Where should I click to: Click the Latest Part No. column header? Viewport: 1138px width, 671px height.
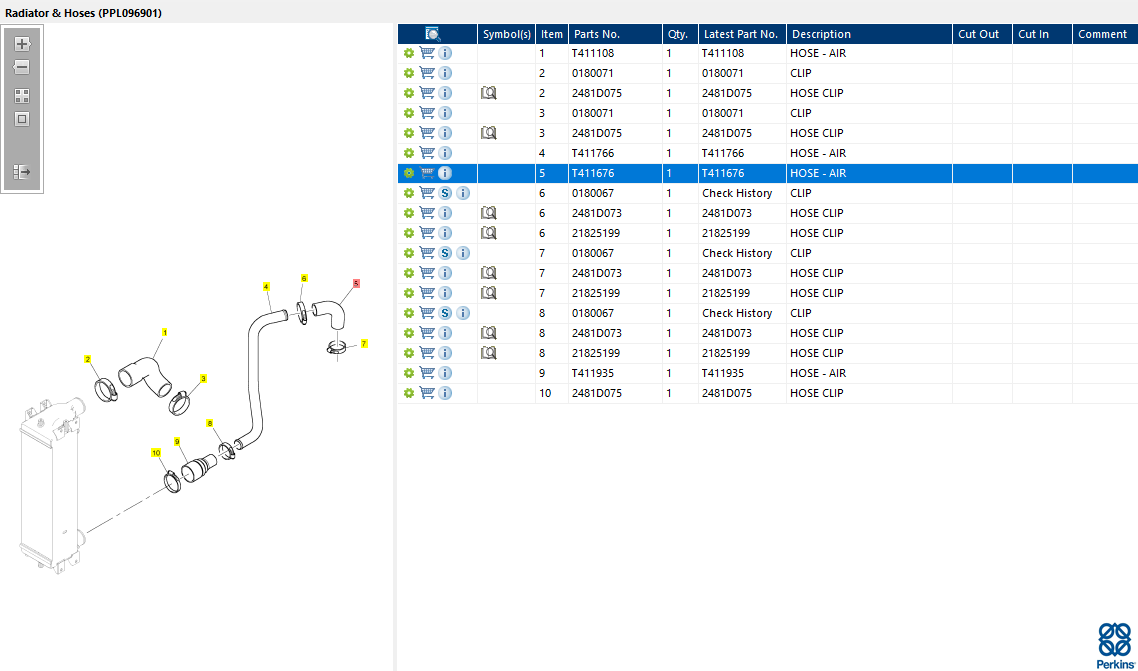pos(742,34)
